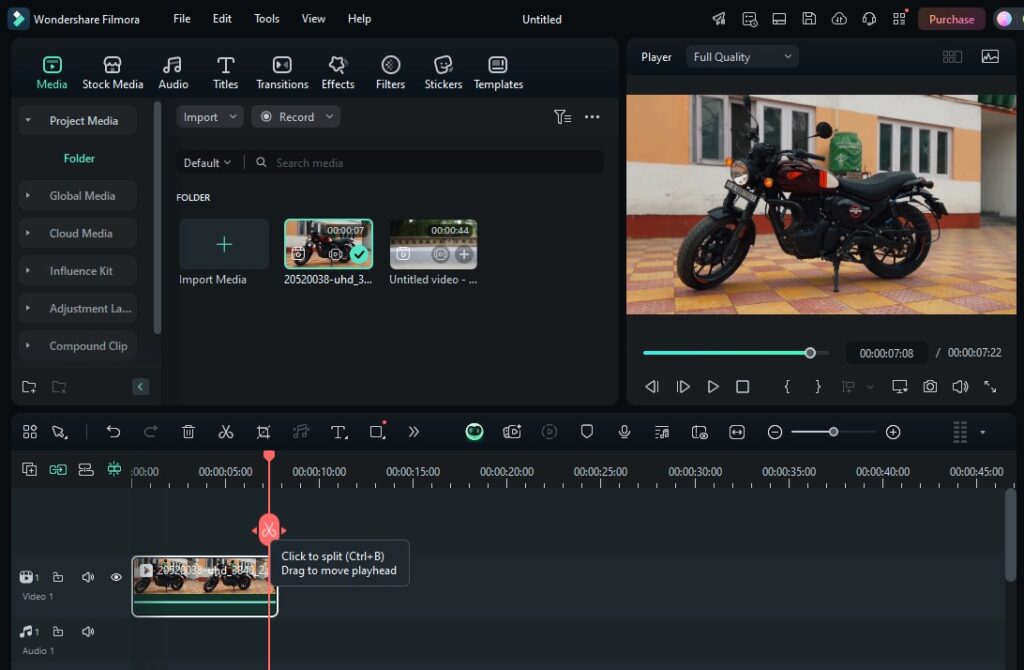Hide the Video 1 track with eye icon
Screen dimensions: 1024x670
116,577
